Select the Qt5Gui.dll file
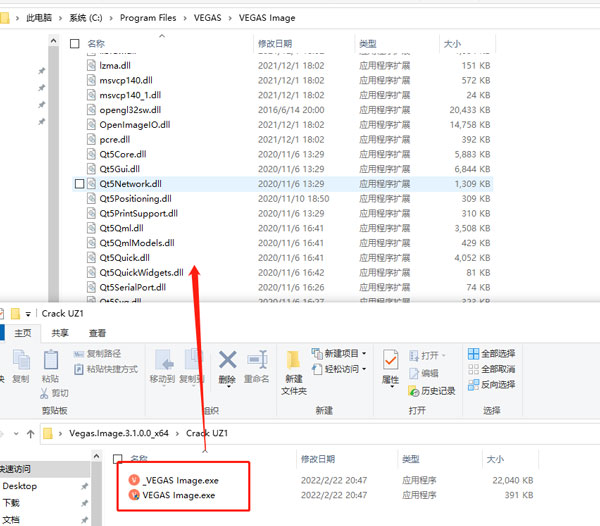 tap(119, 169)
